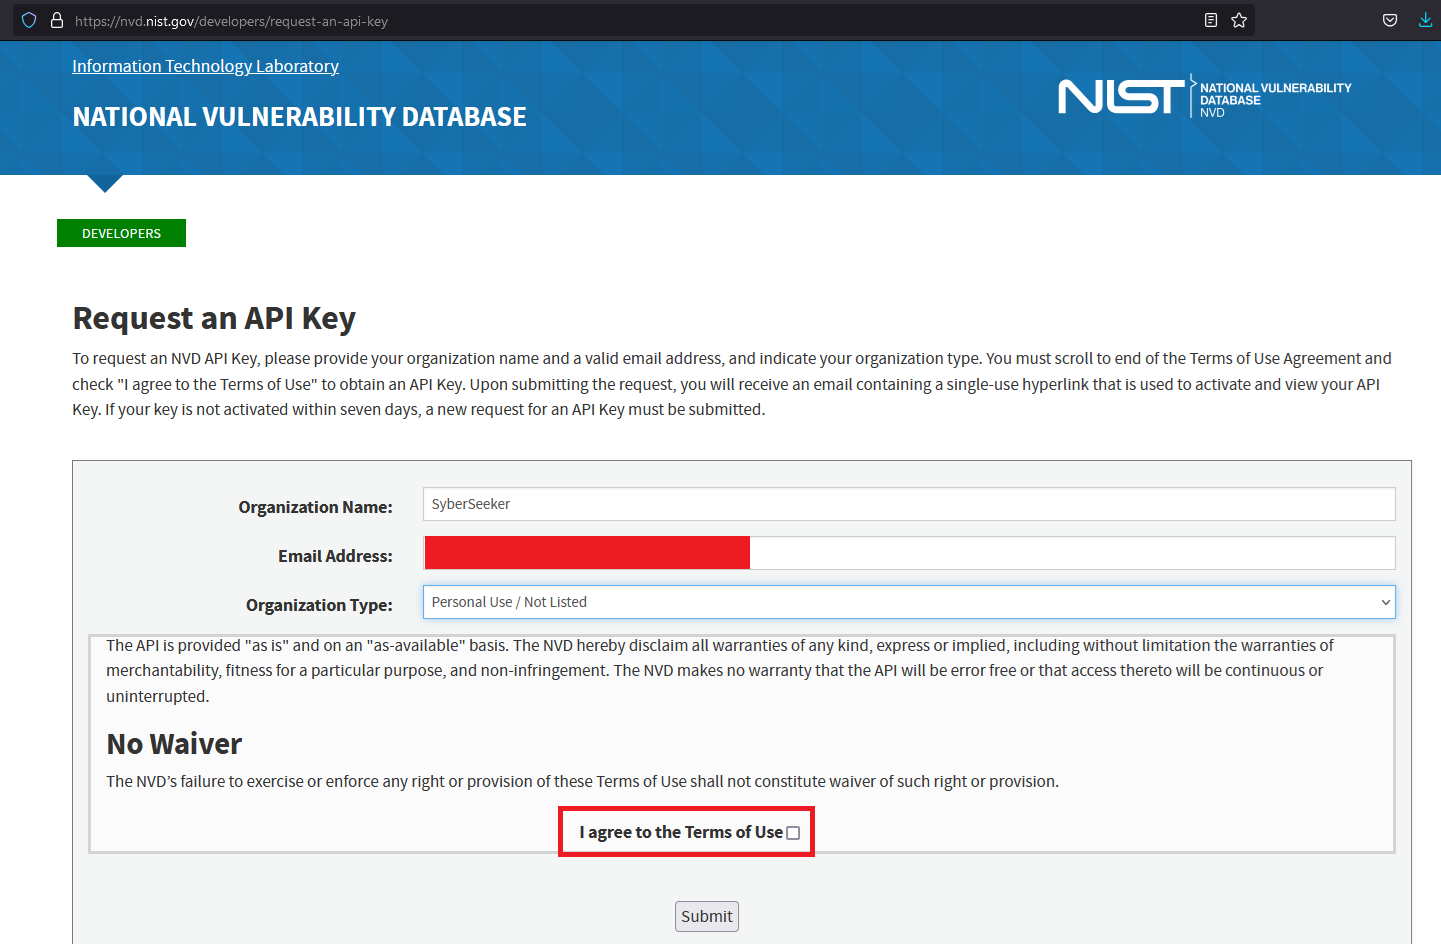This screenshot has height=944, width=1441.
Task: Click the No Waiver heading
Action: 174,744
